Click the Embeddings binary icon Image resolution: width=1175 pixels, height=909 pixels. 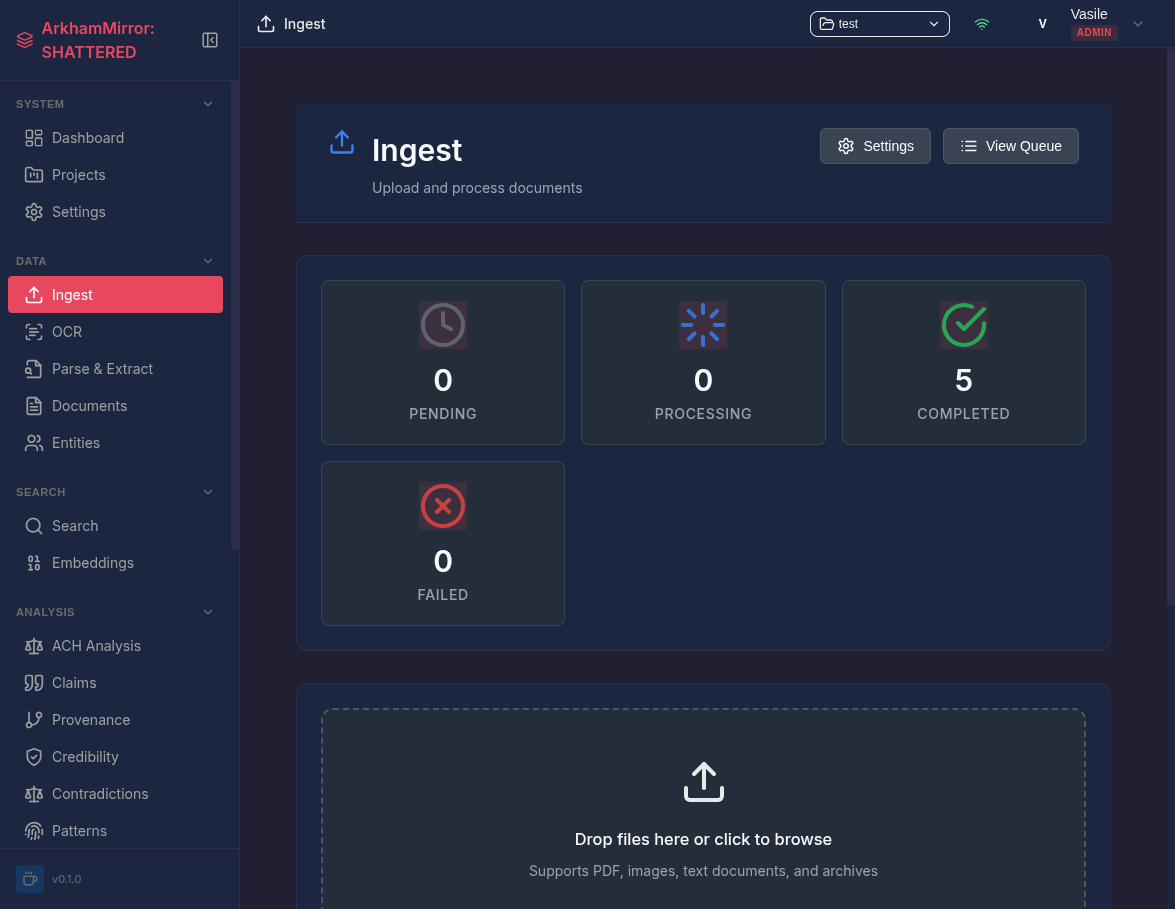pyautogui.click(x=34, y=563)
